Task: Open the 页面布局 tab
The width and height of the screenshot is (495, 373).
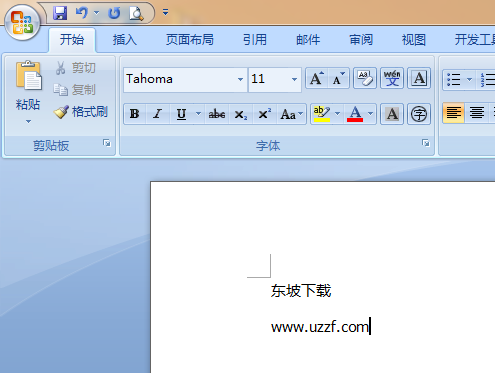Action: point(190,40)
